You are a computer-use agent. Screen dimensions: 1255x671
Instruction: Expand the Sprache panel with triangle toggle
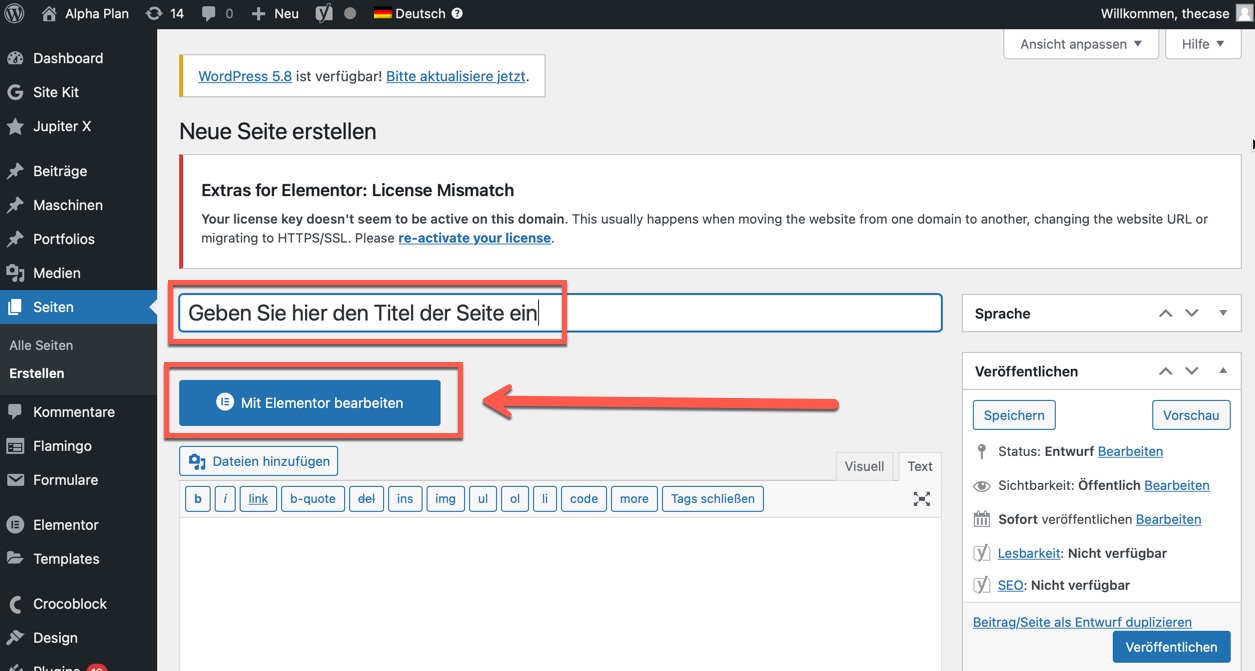coord(1222,313)
